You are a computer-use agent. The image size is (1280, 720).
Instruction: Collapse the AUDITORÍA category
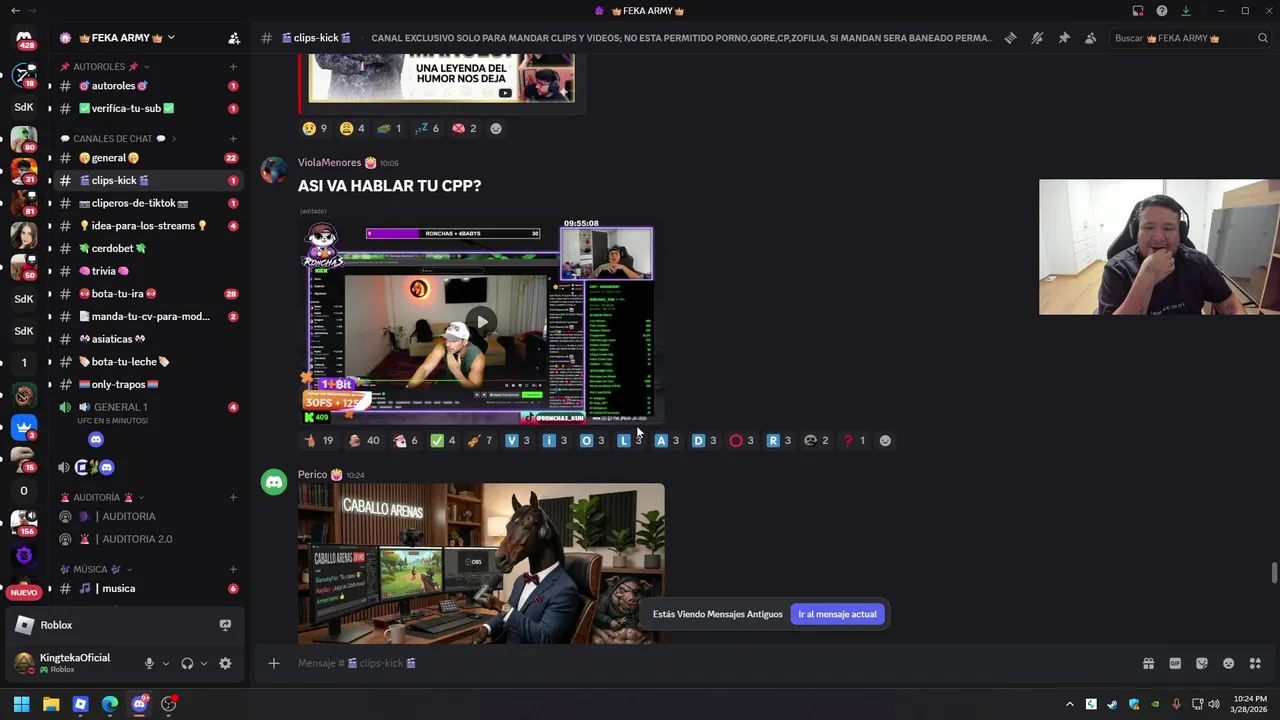tap(103, 497)
